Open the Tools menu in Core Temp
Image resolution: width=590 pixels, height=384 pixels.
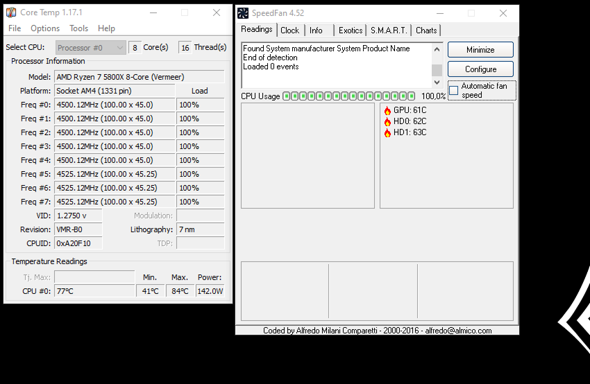pos(79,29)
